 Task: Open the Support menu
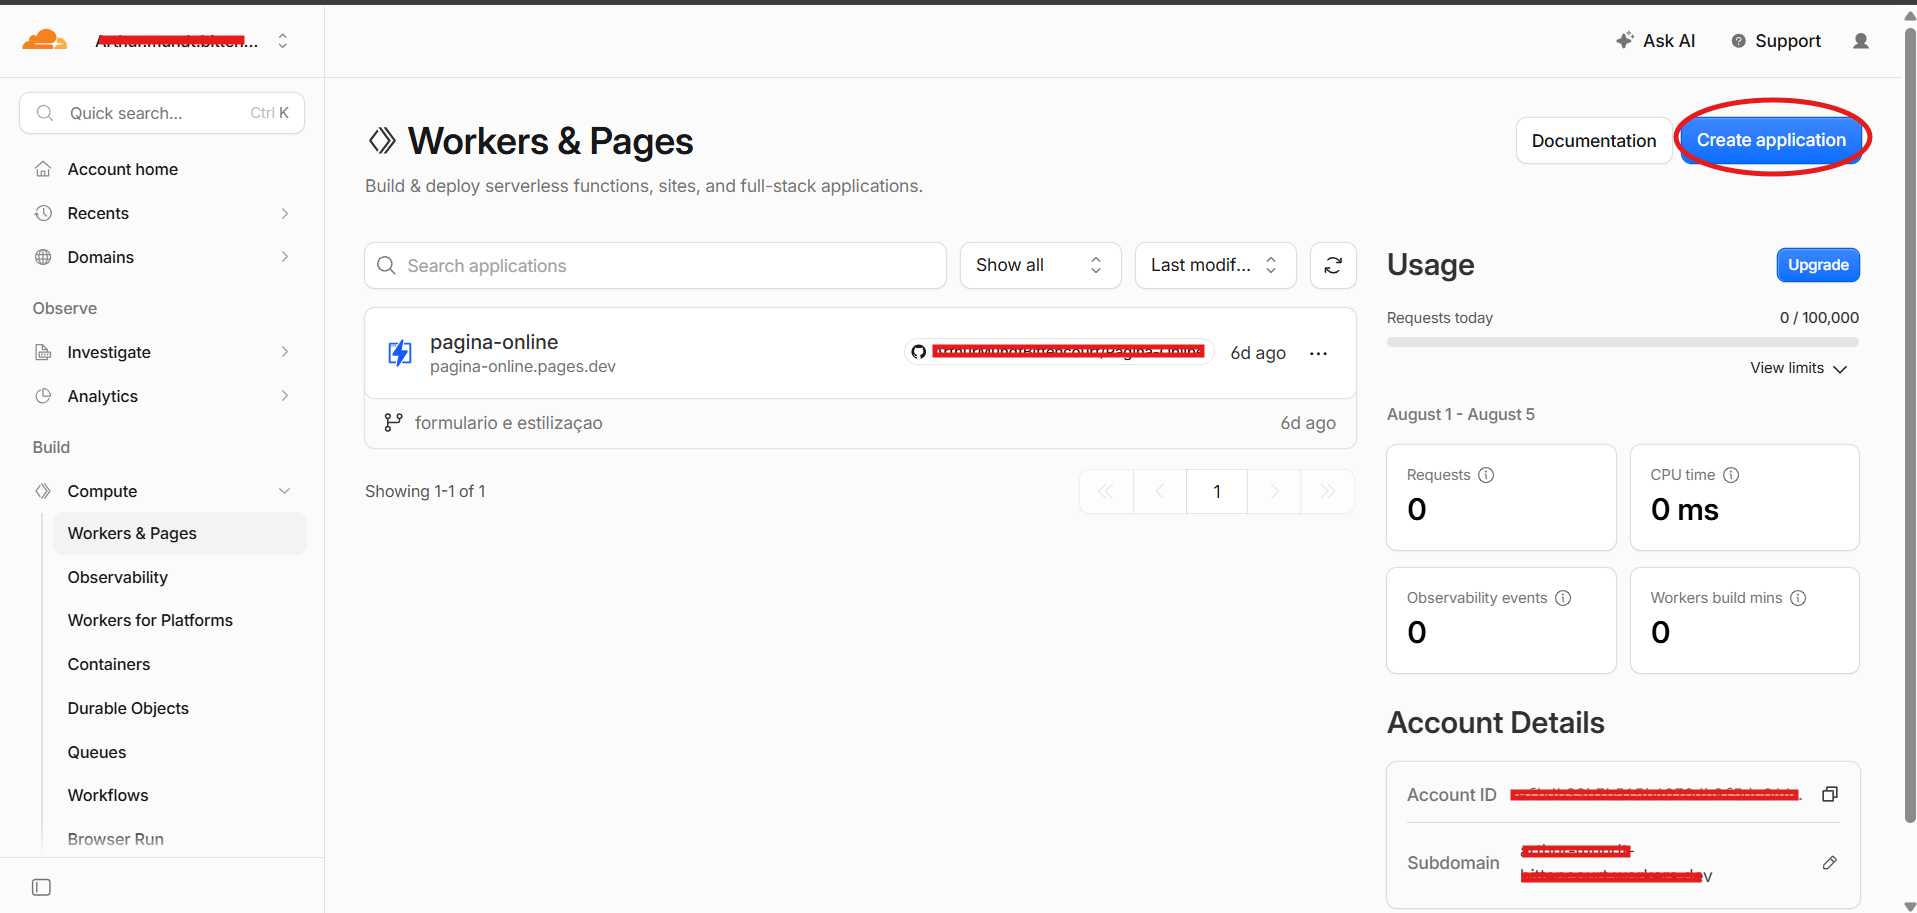tap(1776, 41)
